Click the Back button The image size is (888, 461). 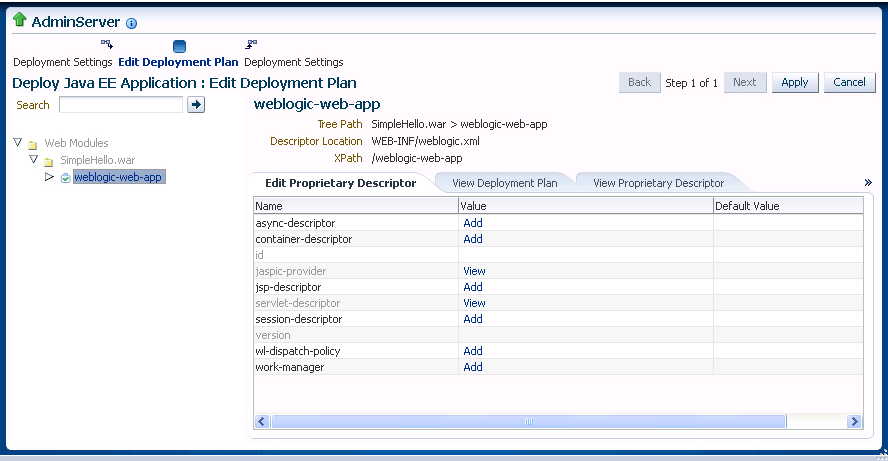pos(639,82)
